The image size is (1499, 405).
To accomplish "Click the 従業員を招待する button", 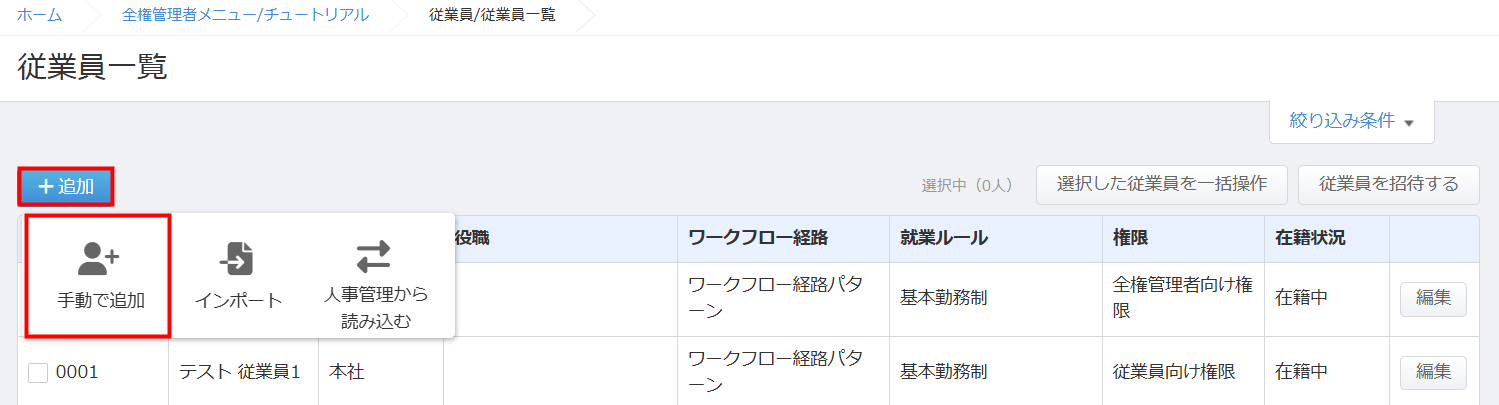I will [x=1388, y=184].
